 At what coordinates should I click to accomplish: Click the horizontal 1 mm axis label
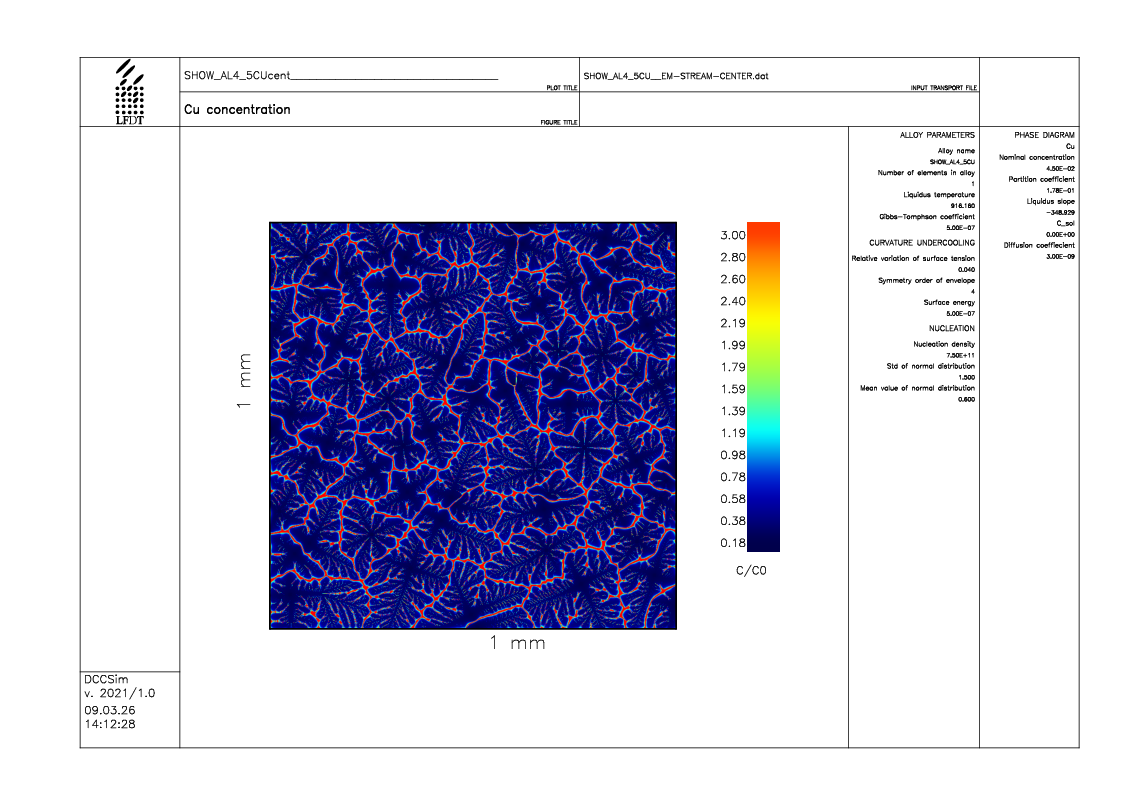(x=517, y=643)
